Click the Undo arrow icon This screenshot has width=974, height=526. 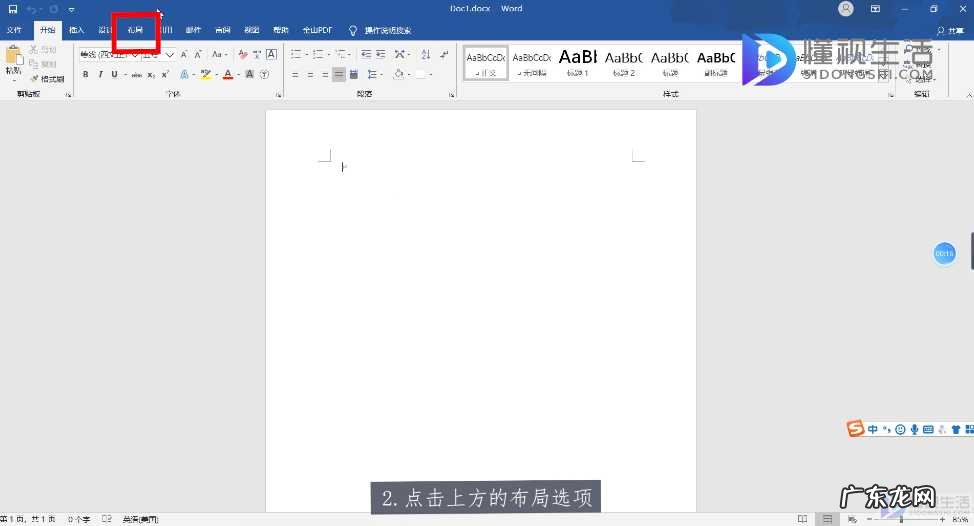[31, 9]
